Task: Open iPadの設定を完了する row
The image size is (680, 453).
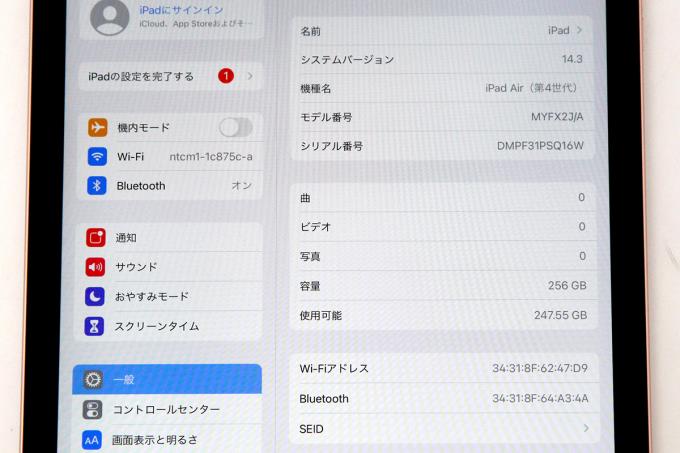Action: [x=170, y=77]
